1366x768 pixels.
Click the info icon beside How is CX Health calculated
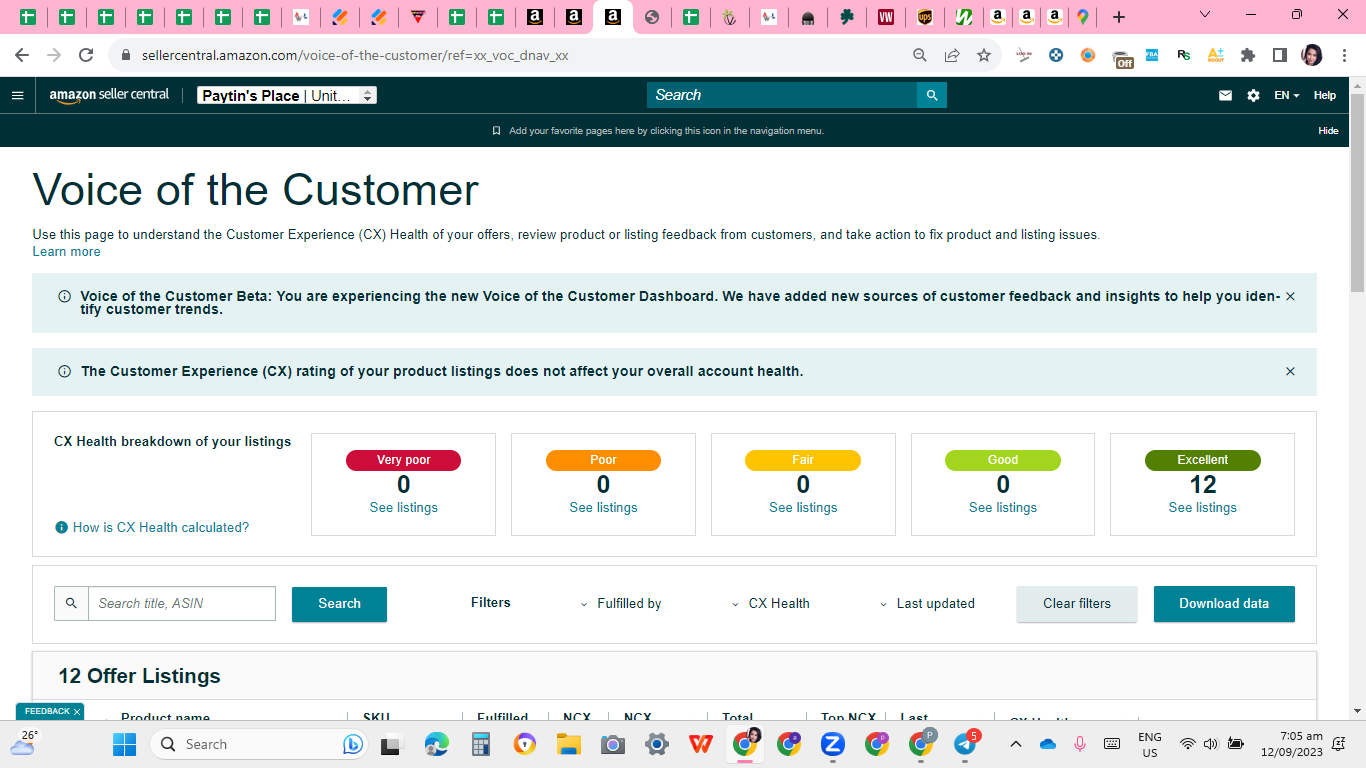point(62,527)
